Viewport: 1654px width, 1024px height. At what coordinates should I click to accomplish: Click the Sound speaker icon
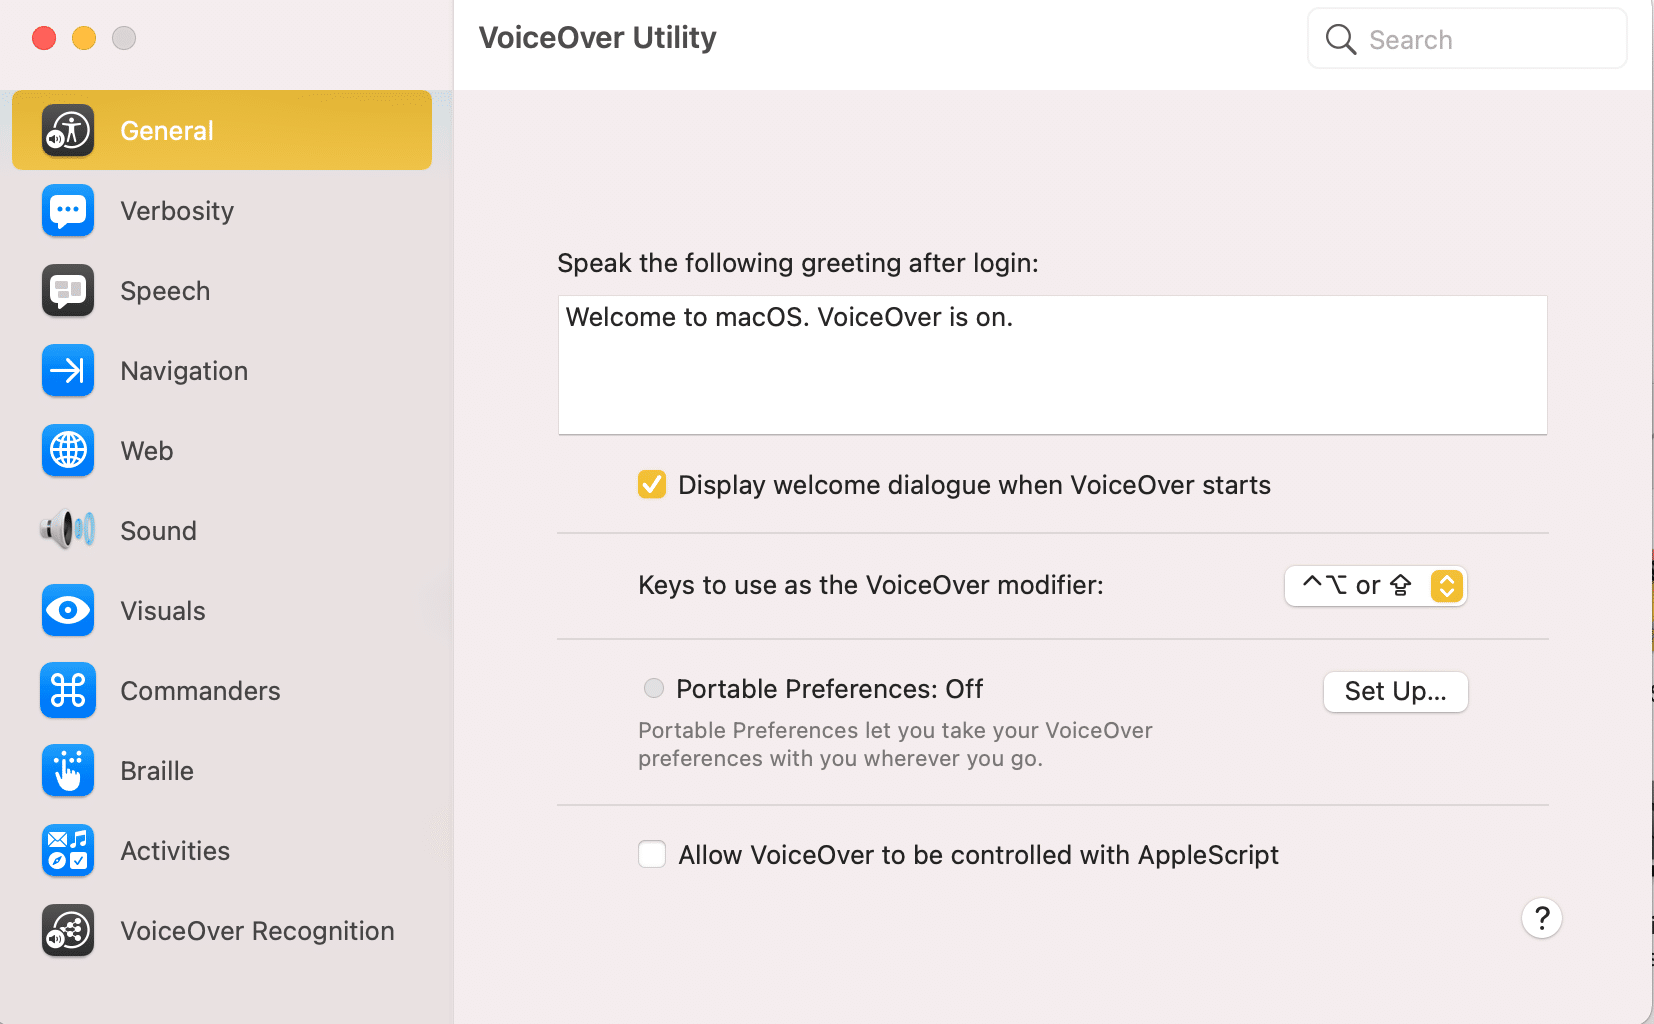tap(66, 530)
